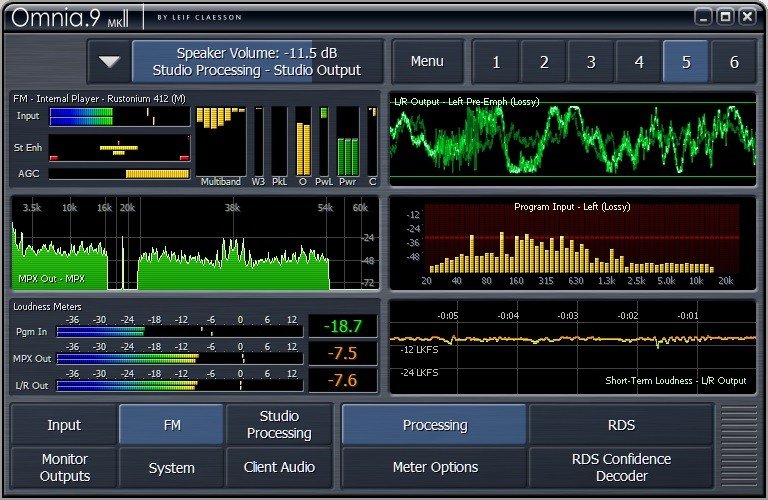Screen dimensions: 768x500
Task: Select preset number 4
Action: pos(639,62)
